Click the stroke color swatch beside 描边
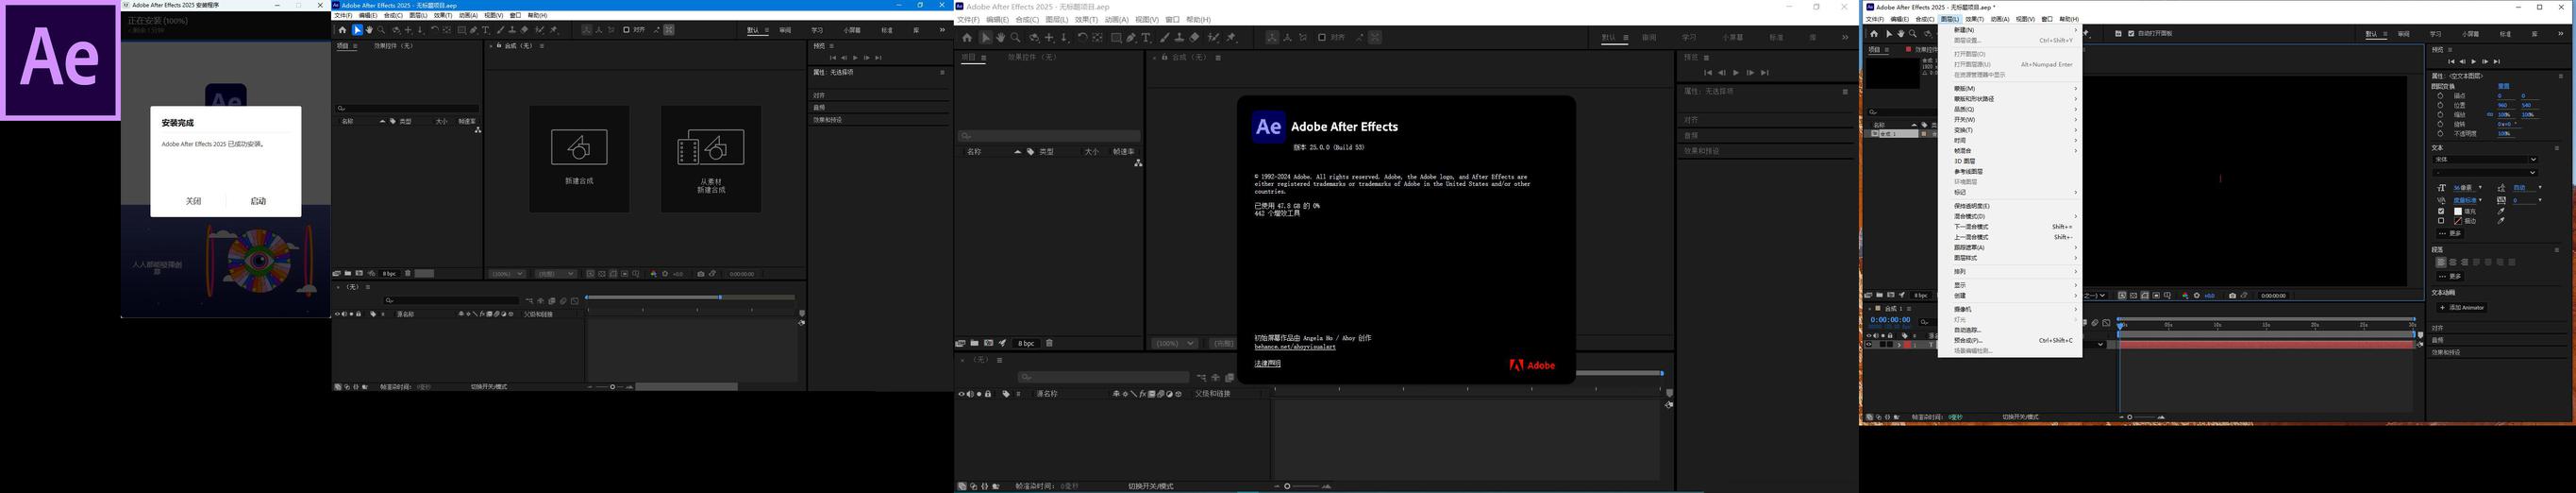This screenshot has height=493, width=2576. (x=2458, y=221)
